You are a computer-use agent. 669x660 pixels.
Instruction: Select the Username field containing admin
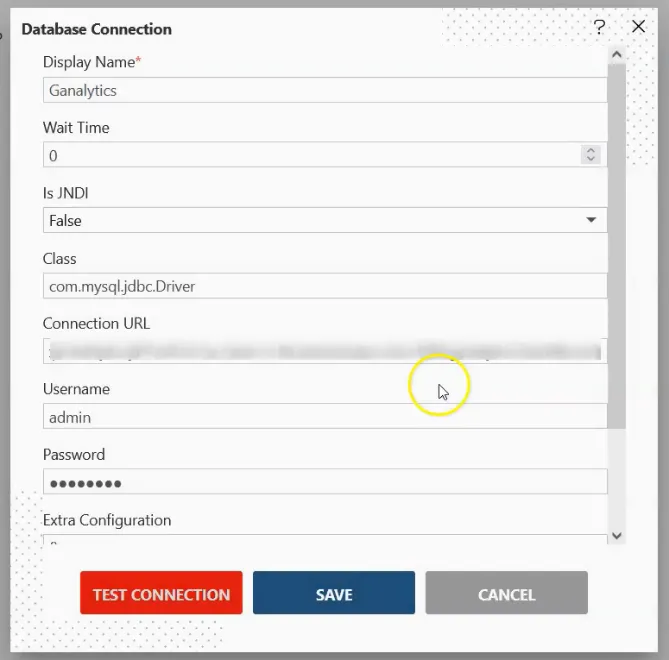[x=325, y=416]
